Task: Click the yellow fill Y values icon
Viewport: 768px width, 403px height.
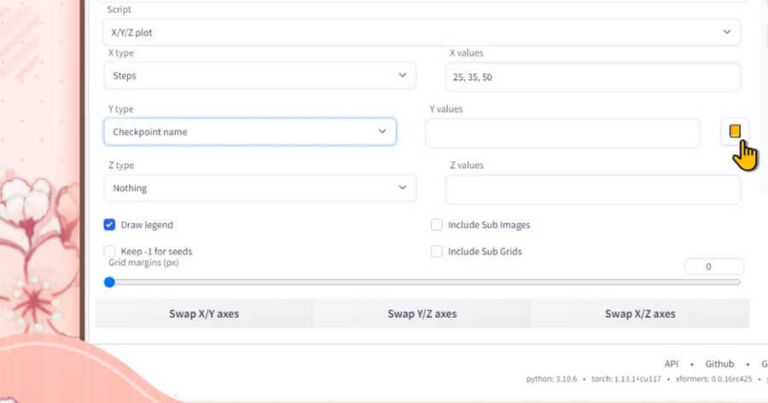Action: tap(735, 131)
